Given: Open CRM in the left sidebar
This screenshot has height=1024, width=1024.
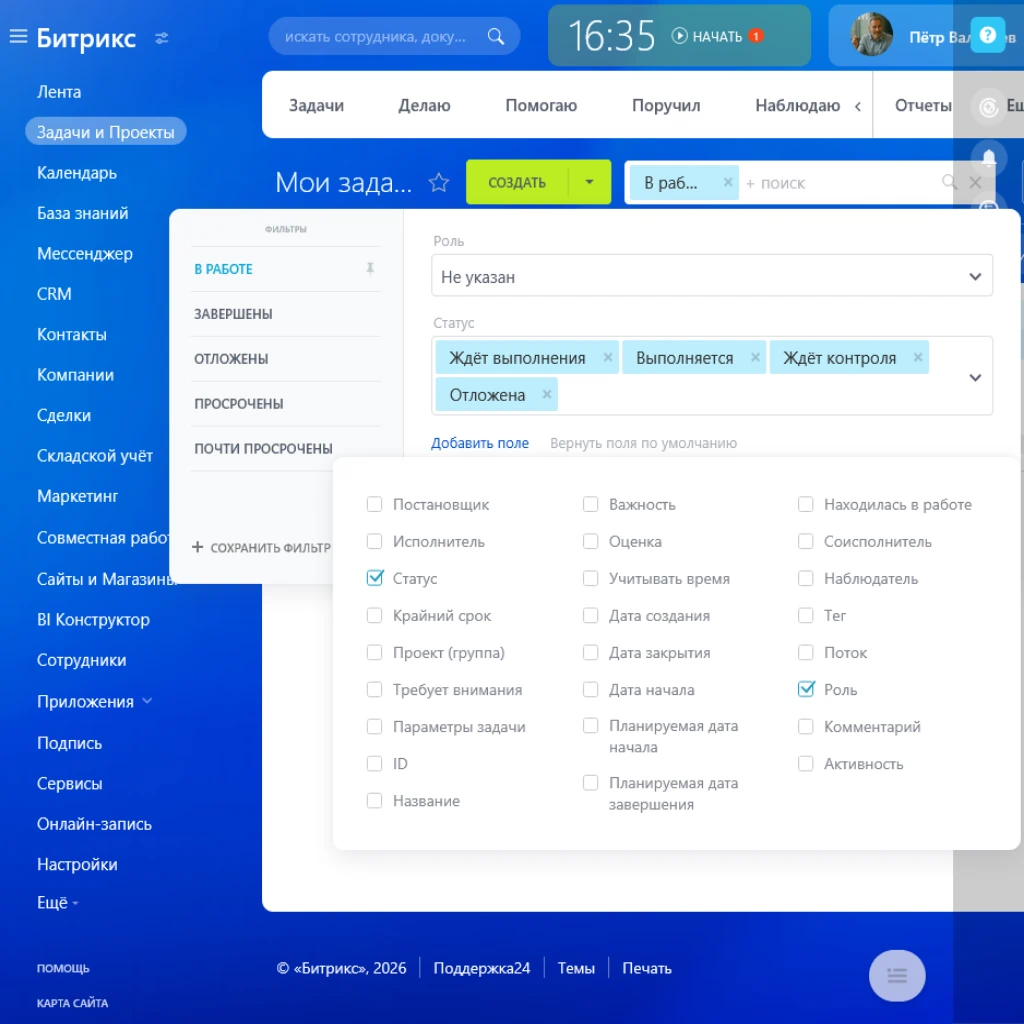Looking at the screenshot, I should click(x=54, y=294).
